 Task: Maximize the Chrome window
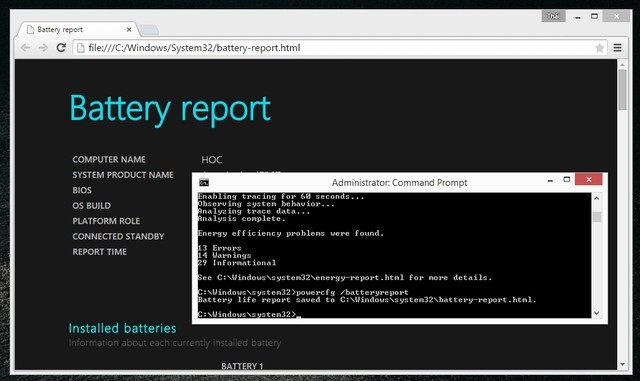click(x=595, y=16)
